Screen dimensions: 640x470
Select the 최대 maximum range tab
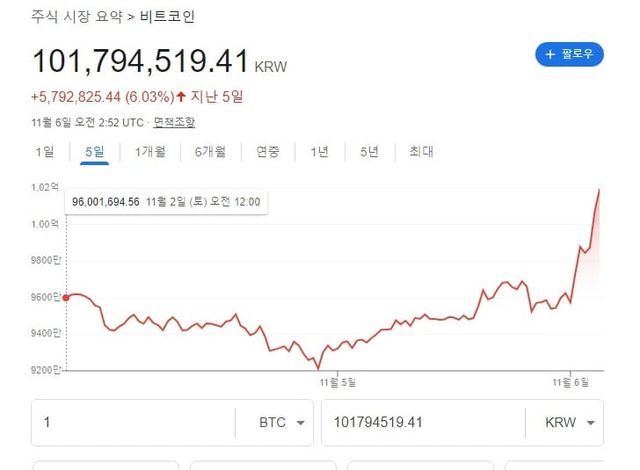[x=420, y=152]
